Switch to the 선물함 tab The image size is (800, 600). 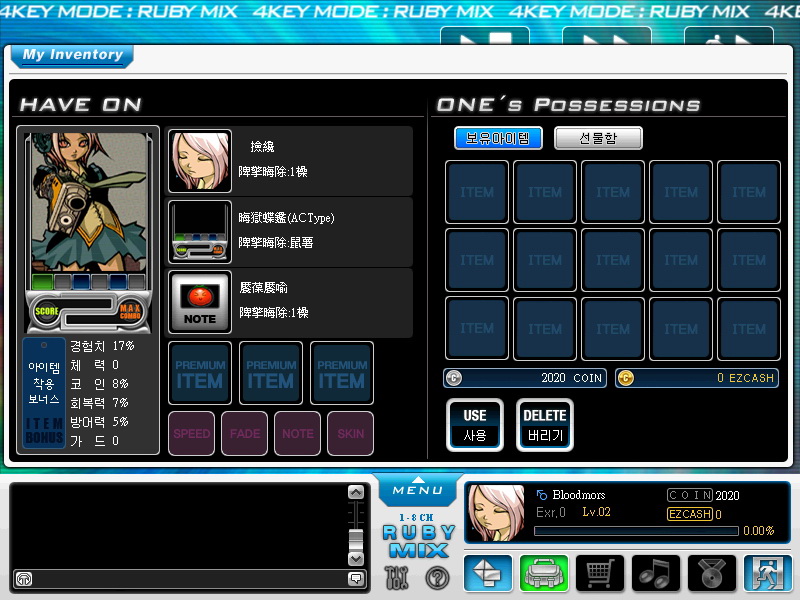pyautogui.click(x=598, y=138)
